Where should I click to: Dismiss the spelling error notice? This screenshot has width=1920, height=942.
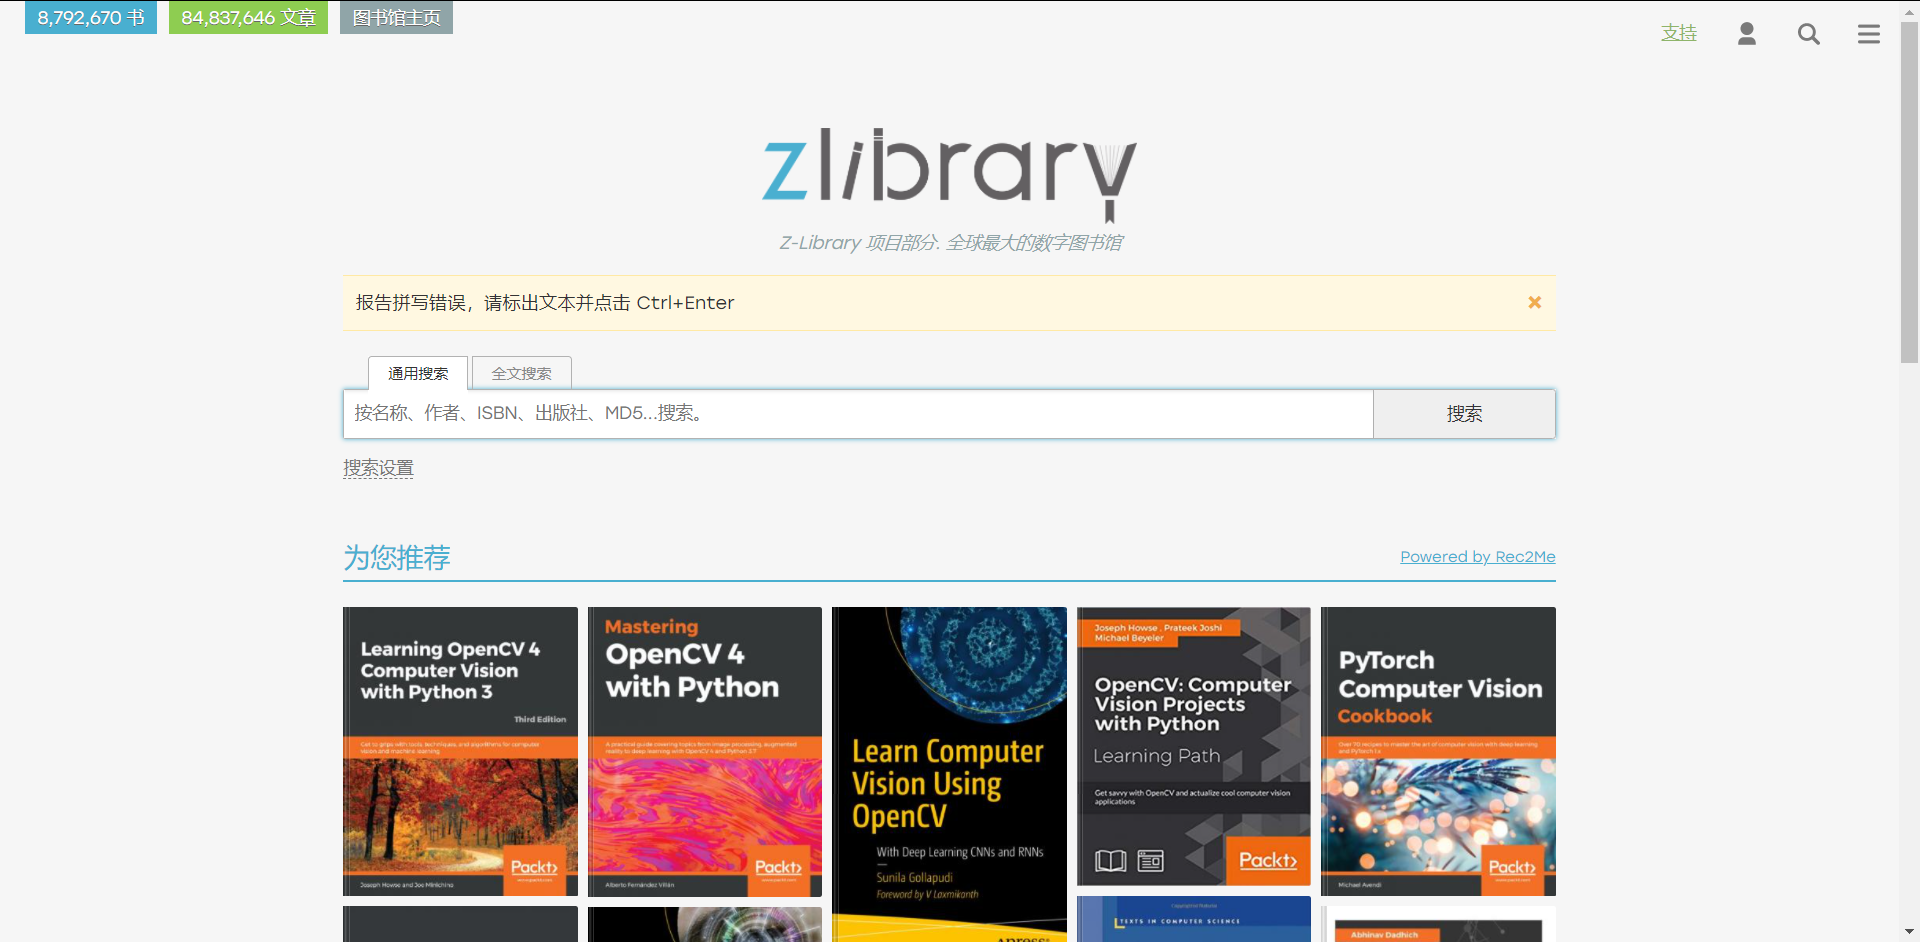1534,302
